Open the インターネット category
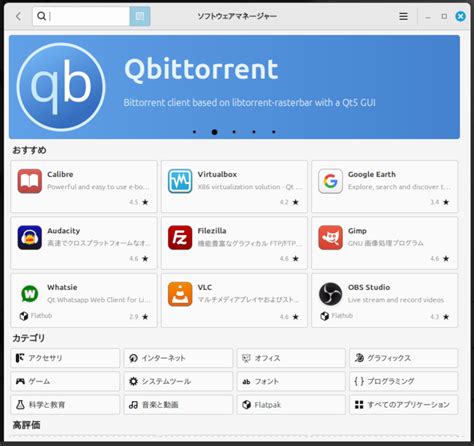Image resolution: width=474 pixels, height=446 pixels. (x=178, y=358)
